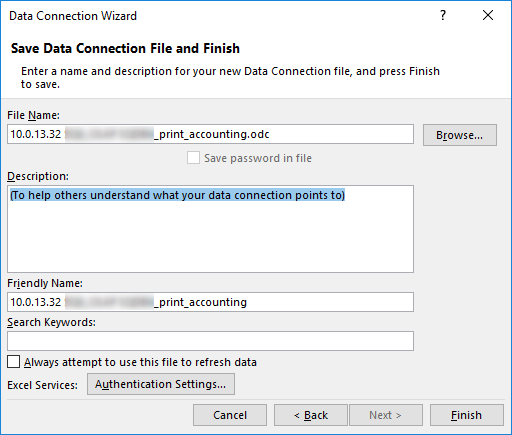Viewport: 512px width, 435px height.
Task: Open the Browse... file location dialog
Action: coord(460,135)
